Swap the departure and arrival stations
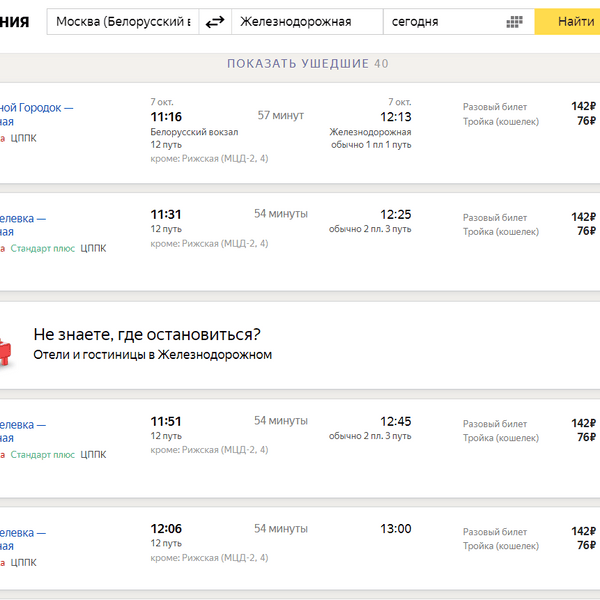600x600 pixels. point(214,22)
